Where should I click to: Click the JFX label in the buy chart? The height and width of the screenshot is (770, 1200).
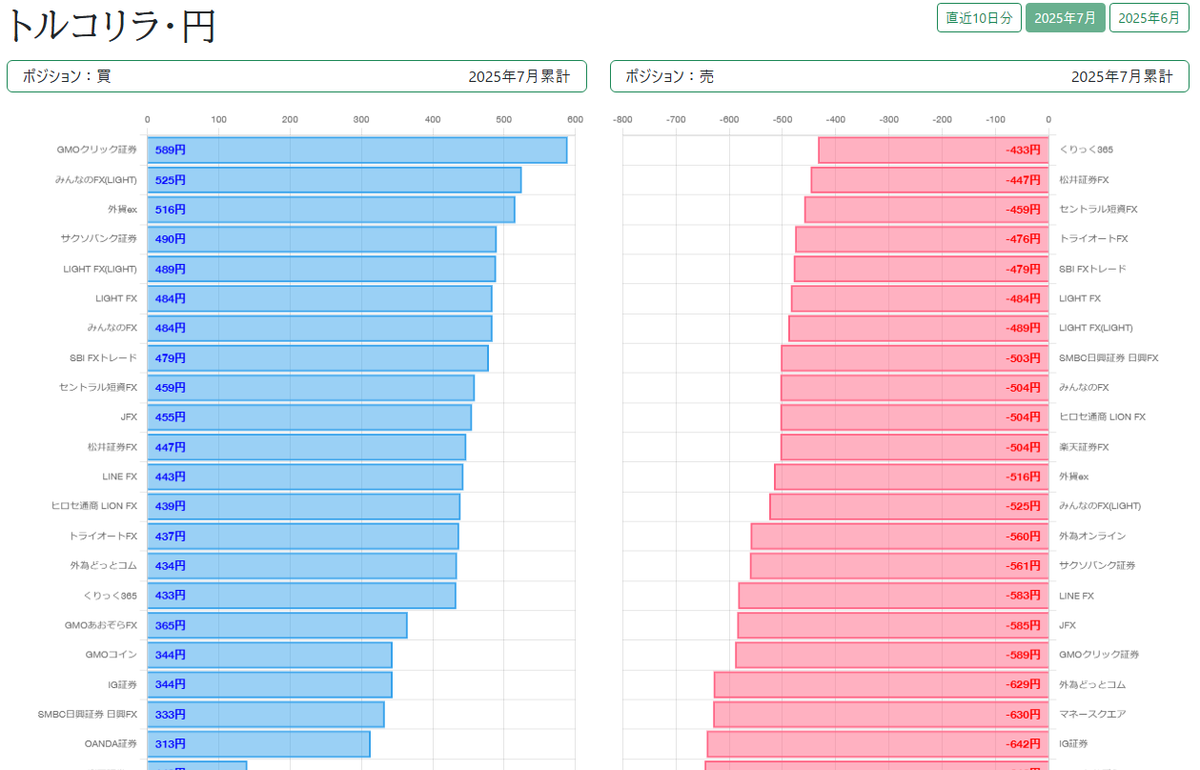129,417
